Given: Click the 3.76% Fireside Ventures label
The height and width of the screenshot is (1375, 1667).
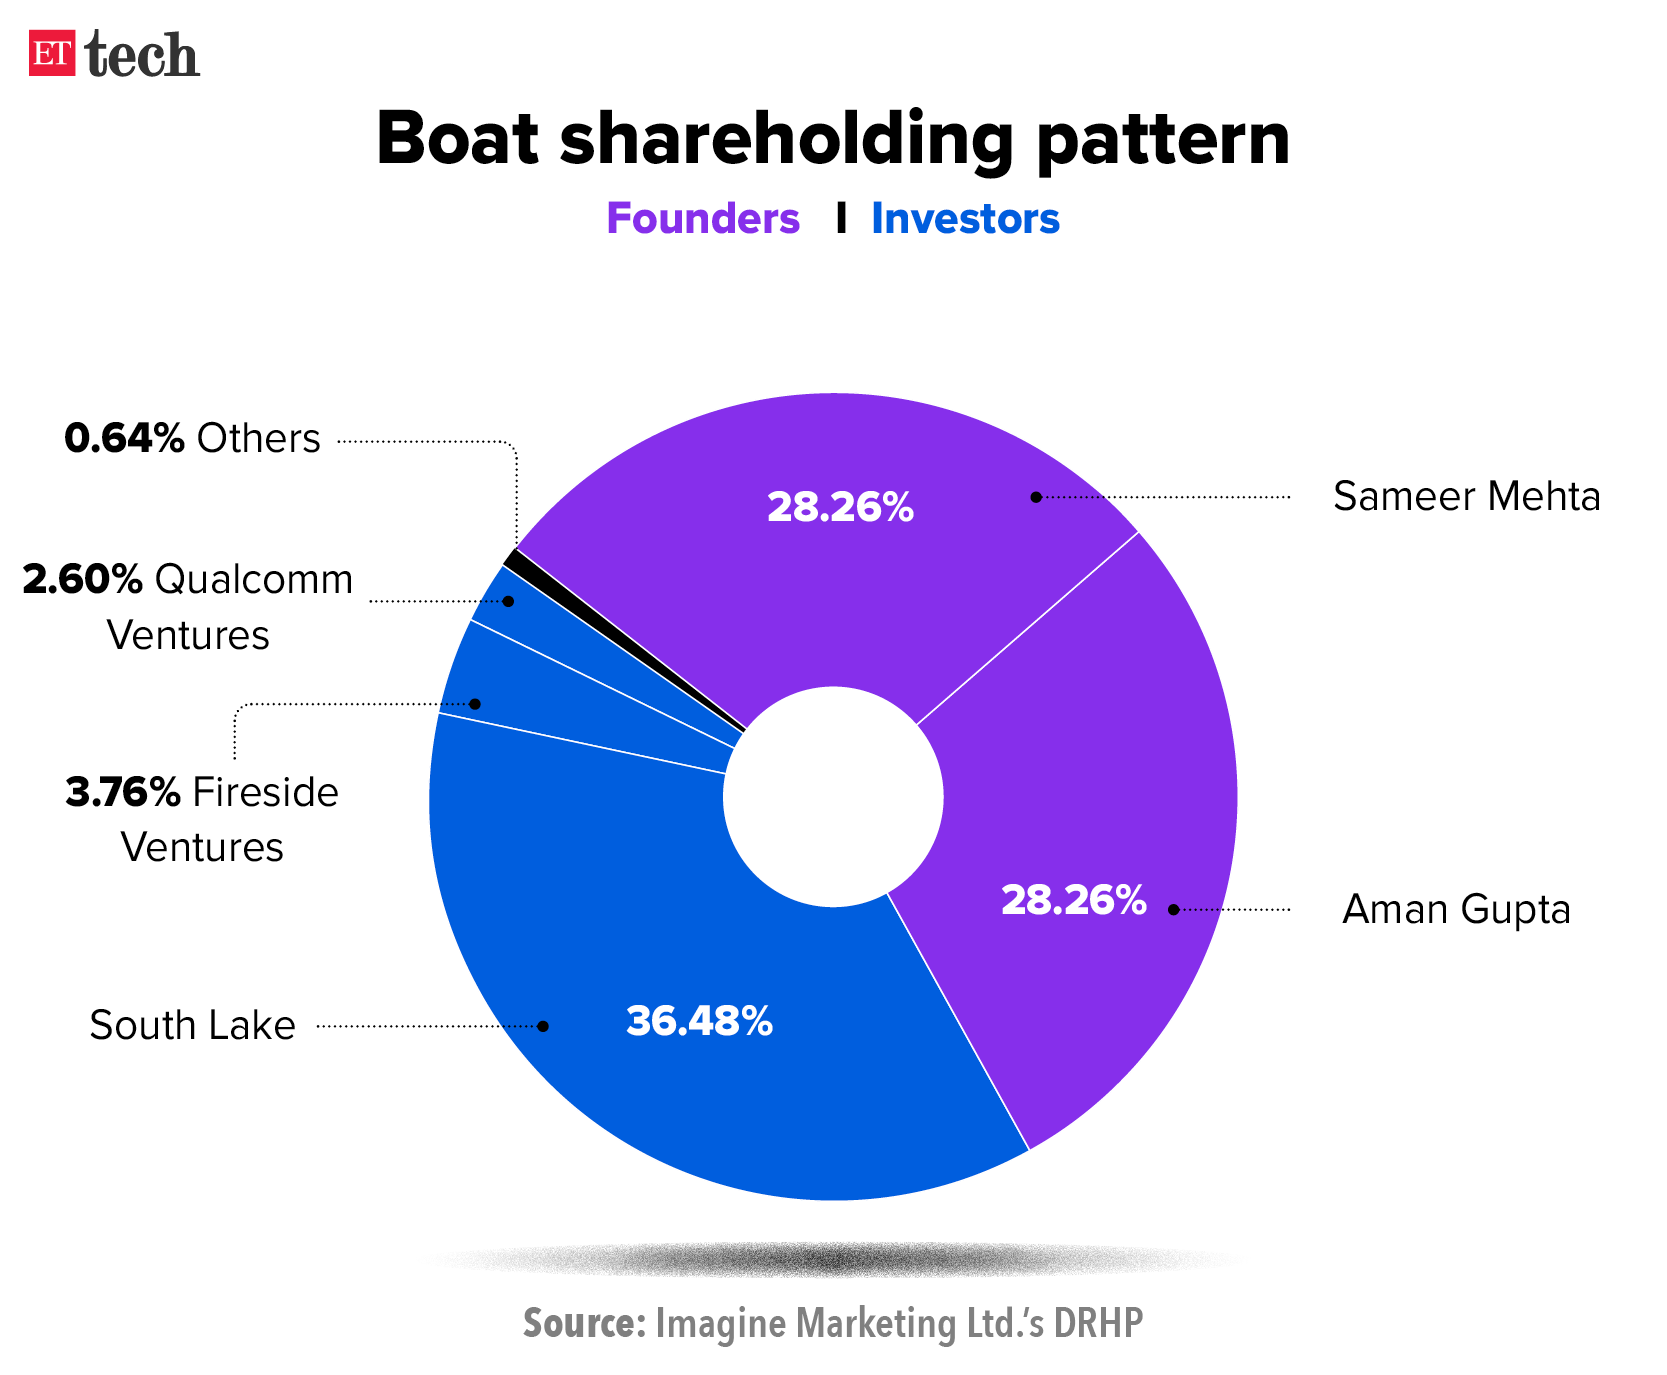Looking at the screenshot, I should point(202,819).
